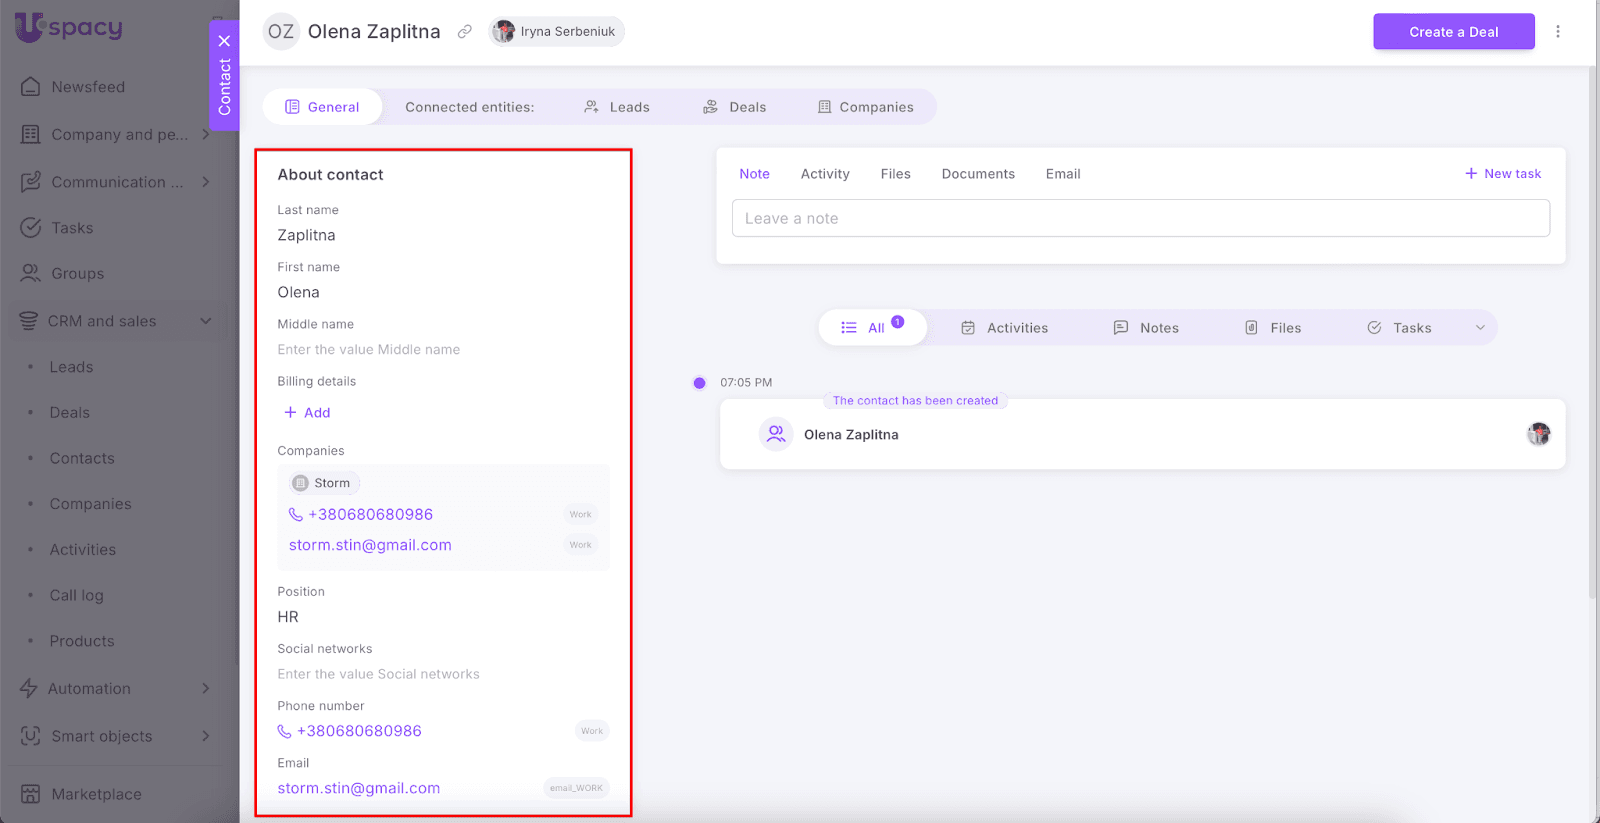Filter the timeline by Activities
The image size is (1600, 823).
point(1005,328)
